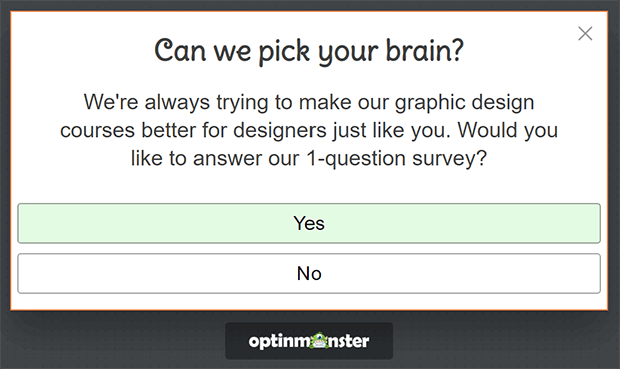620x369 pixels.
Task: Open the OptinMonster badge link
Action: pyautogui.click(x=309, y=341)
